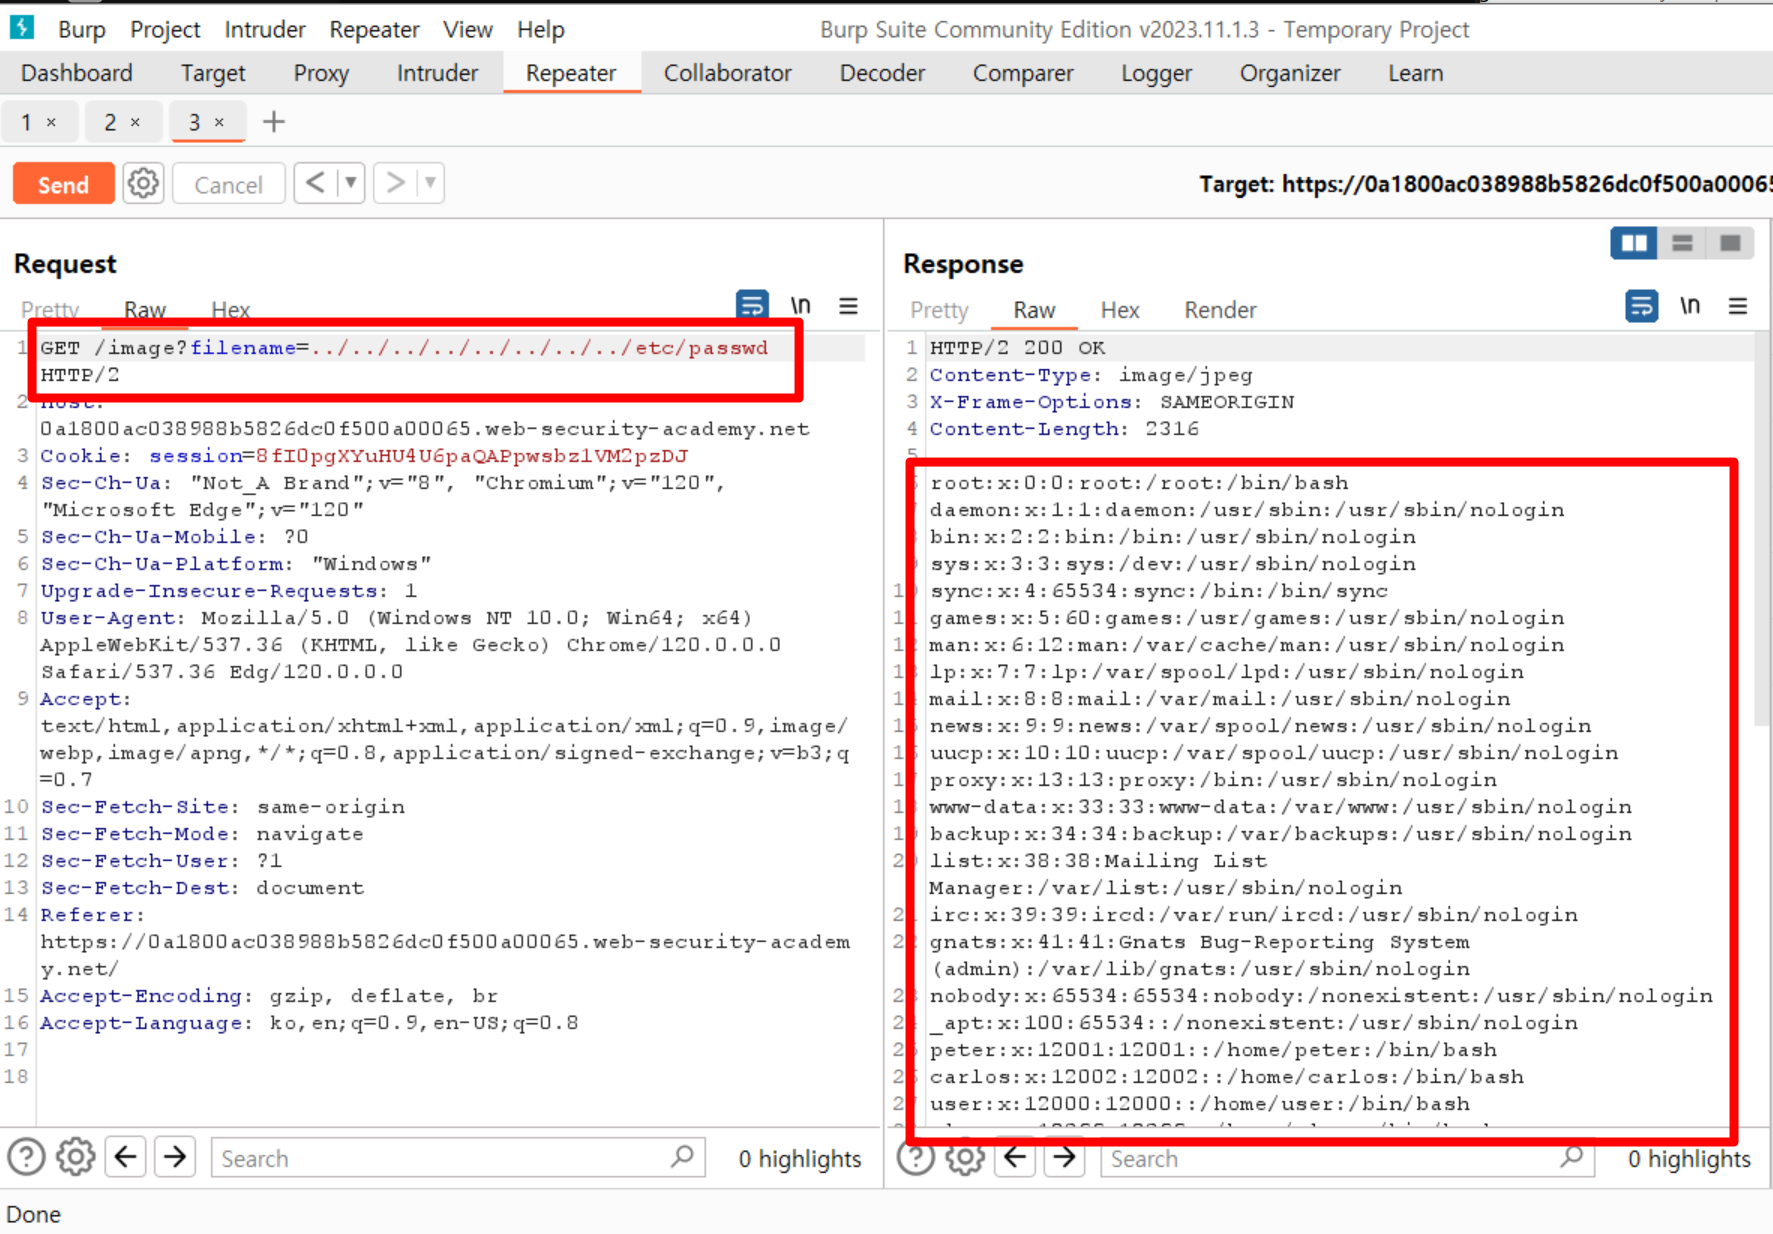Viewport: 1773px width, 1234px height.
Task: Expand the forward history dropdown arrow
Action: point(430,183)
